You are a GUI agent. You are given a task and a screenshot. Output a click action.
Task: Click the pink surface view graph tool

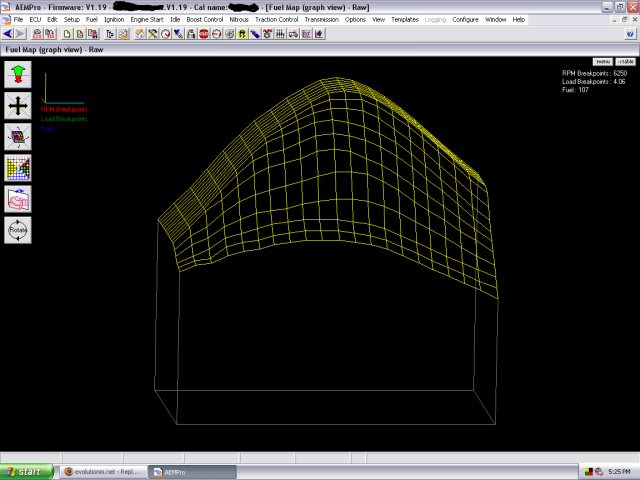18,199
